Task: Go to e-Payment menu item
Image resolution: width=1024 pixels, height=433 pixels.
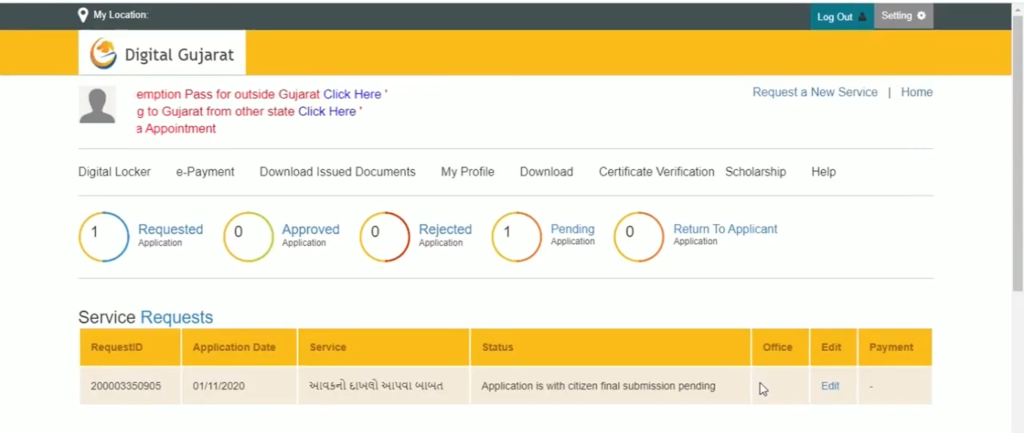Action: point(205,172)
